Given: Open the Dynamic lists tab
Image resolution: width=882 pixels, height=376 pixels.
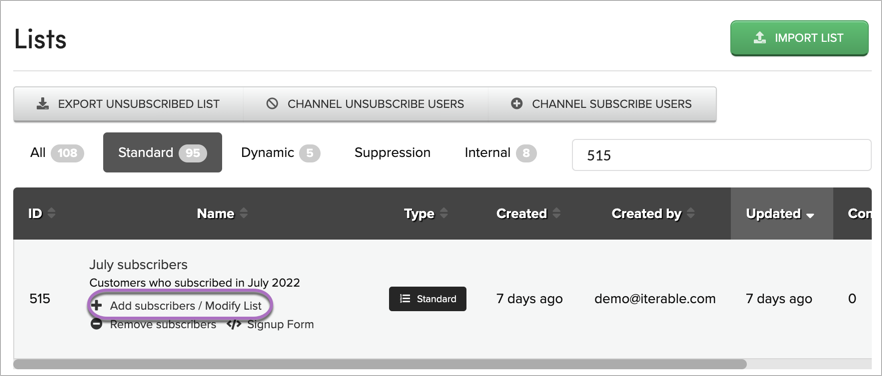Looking at the screenshot, I should [280, 153].
